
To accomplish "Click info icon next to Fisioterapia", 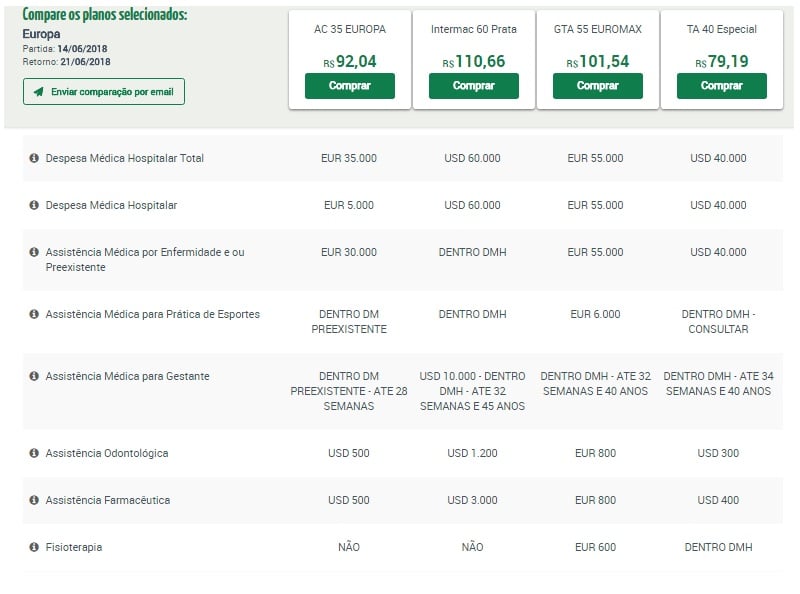I will click(x=34, y=547).
